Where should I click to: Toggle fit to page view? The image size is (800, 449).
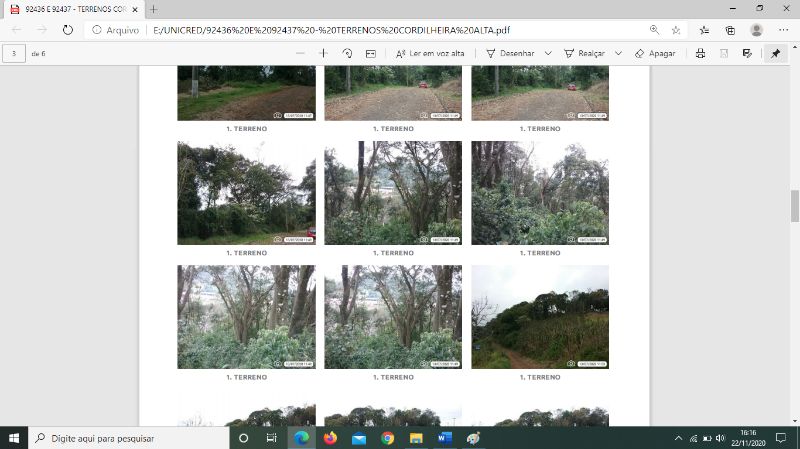[x=371, y=53]
